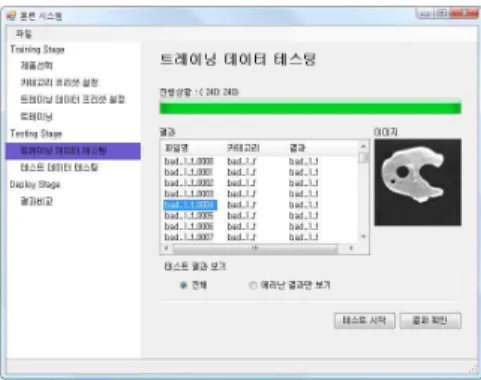Click horizontal scroll left arrow

pyautogui.click(x=166, y=248)
